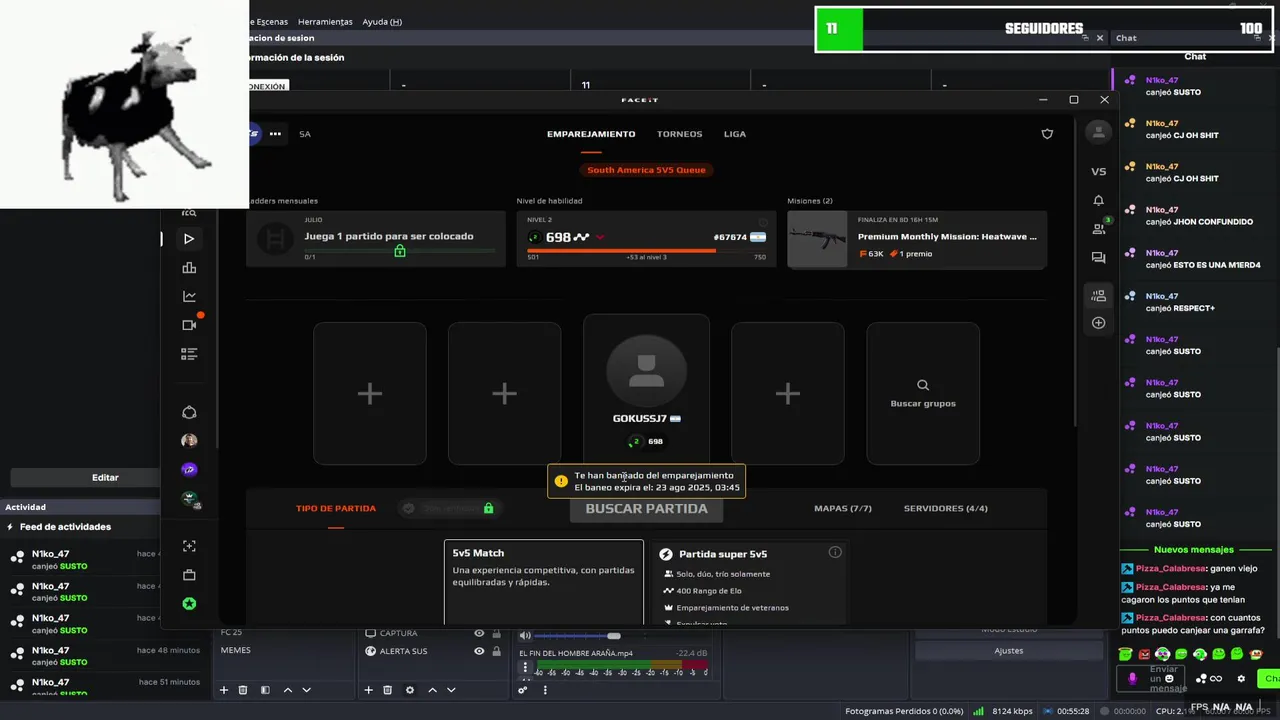The height and width of the screenshot is (720, 1280).
Task: Open chat settings gear icon
Action: pos(1241,679)
